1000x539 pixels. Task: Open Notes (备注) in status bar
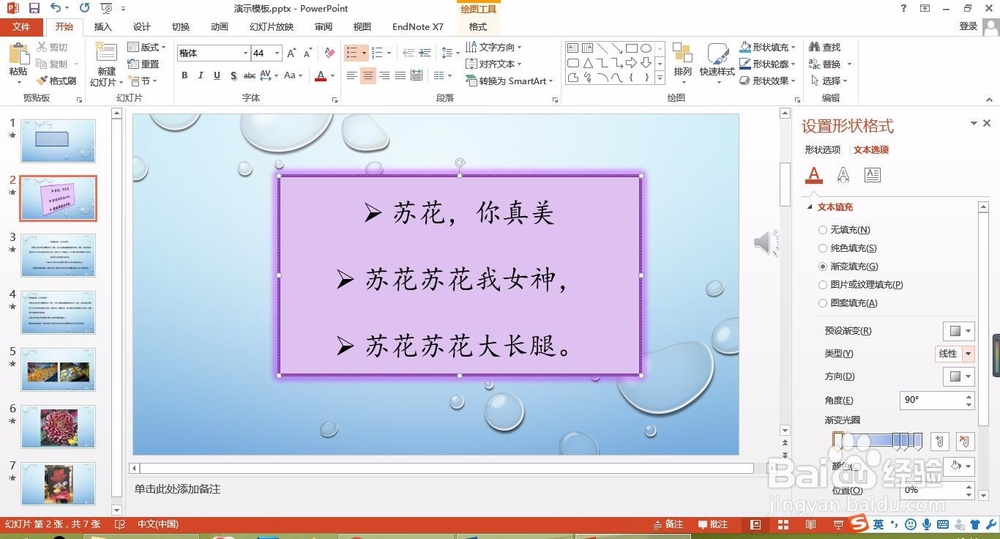[668, 524]
